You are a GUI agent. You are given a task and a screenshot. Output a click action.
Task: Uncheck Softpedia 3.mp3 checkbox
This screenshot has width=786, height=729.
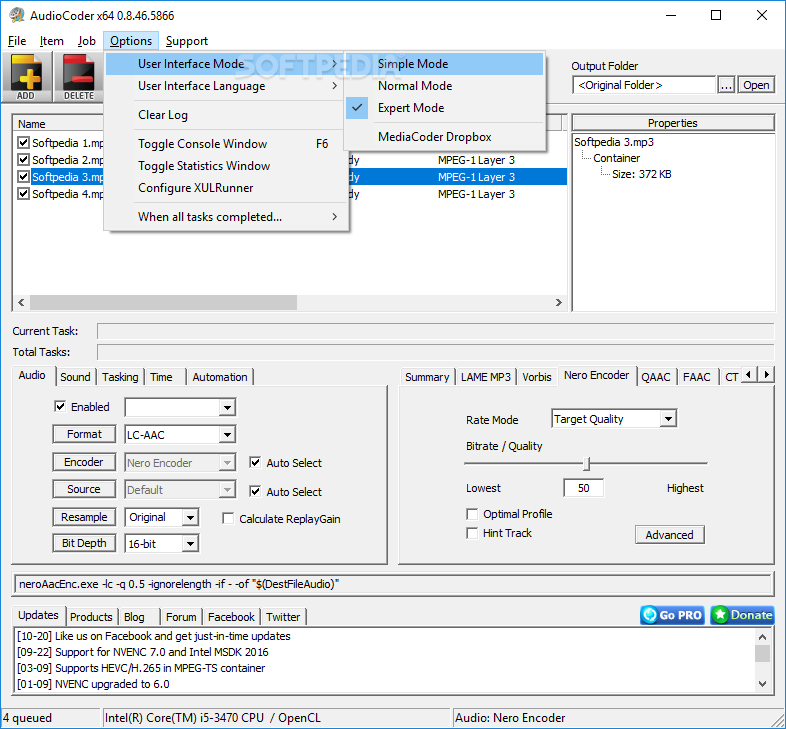[23, 176]
